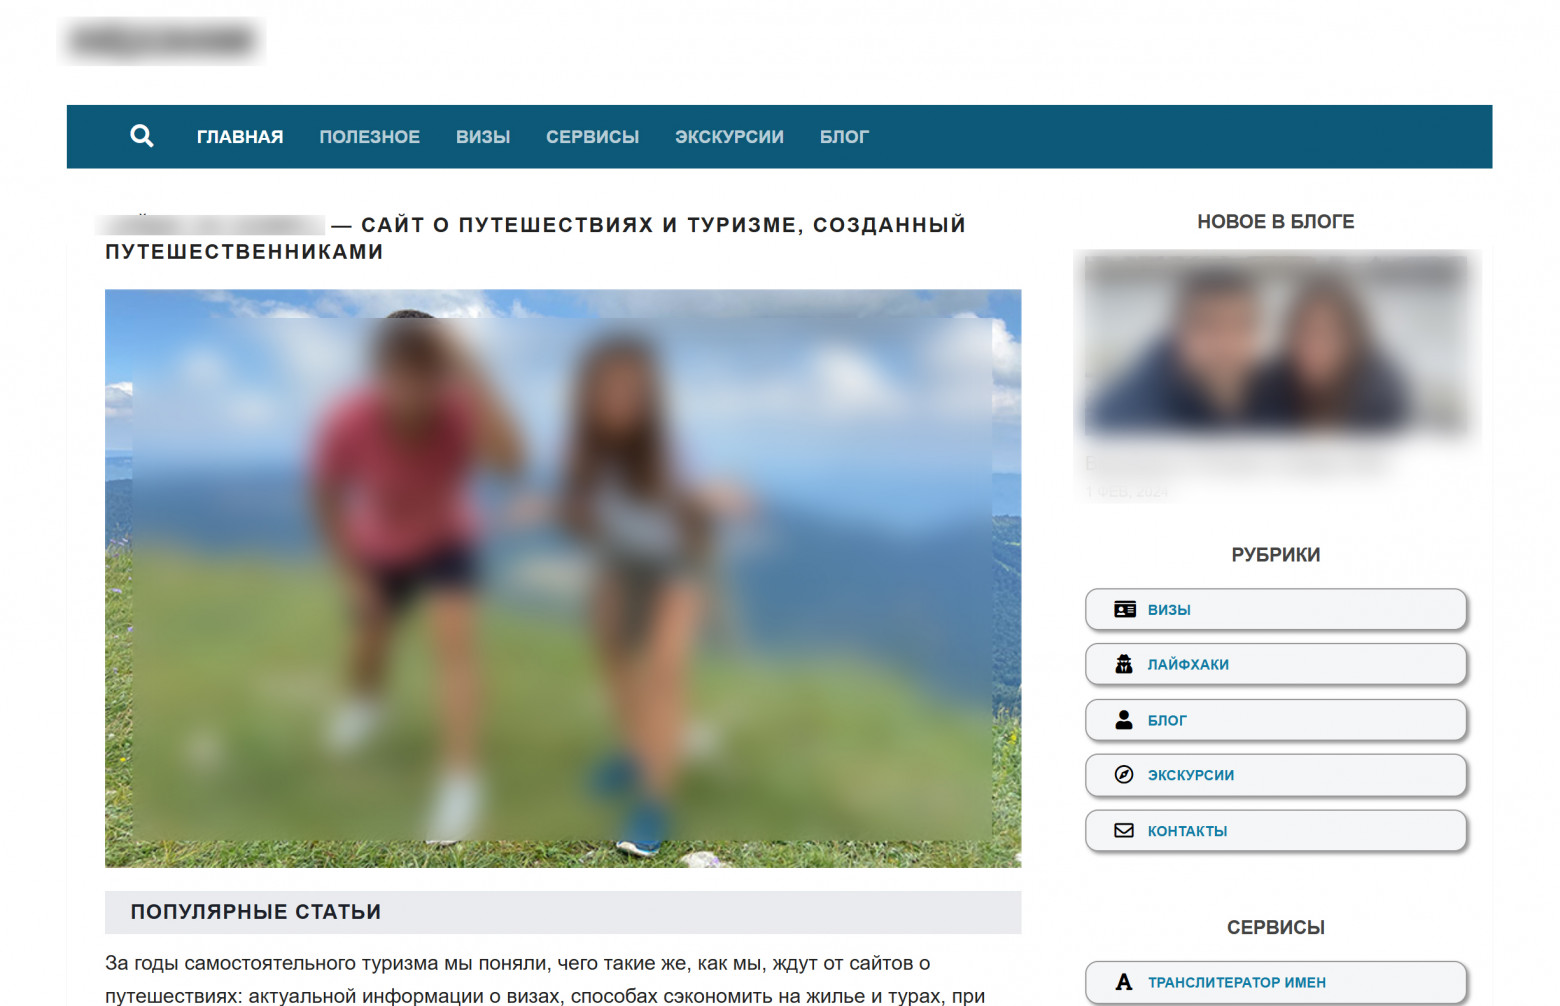Screen dimensions: 1560x1006
Task: Open the КОНТАКТЫ rubric button
Action: click(x=1276, y=830)
